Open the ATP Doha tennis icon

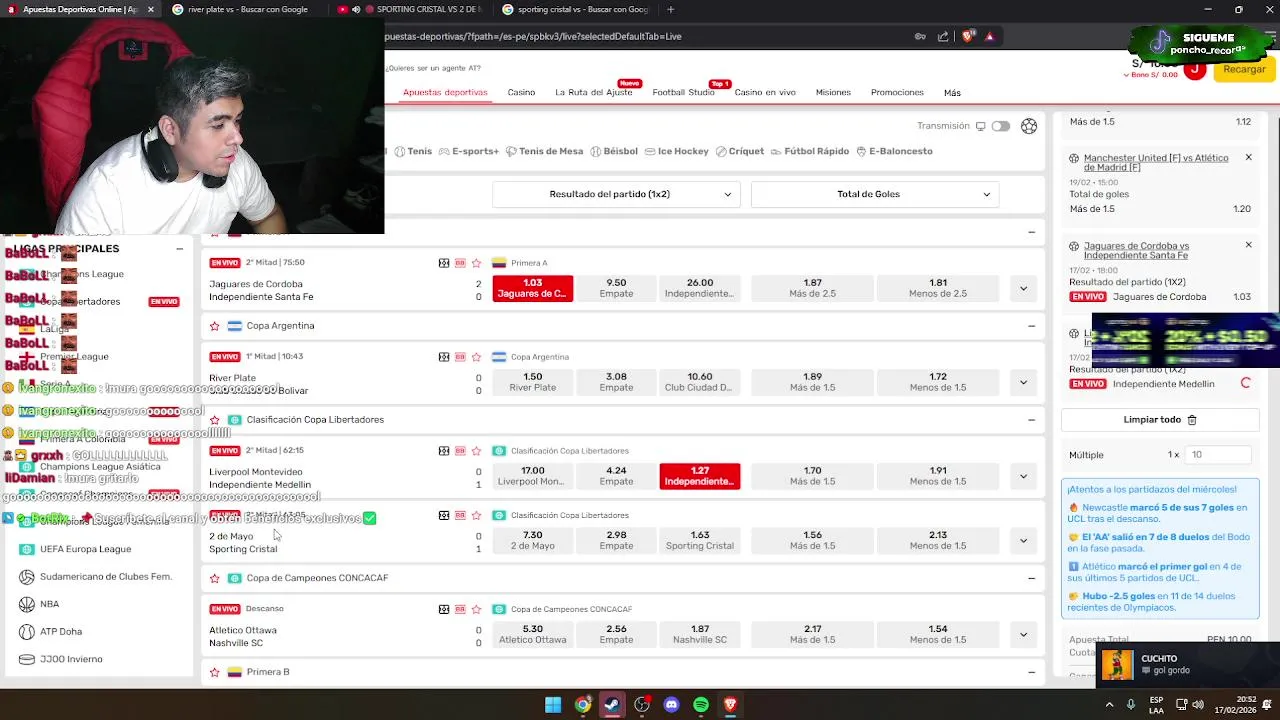[x=27, y=632]
